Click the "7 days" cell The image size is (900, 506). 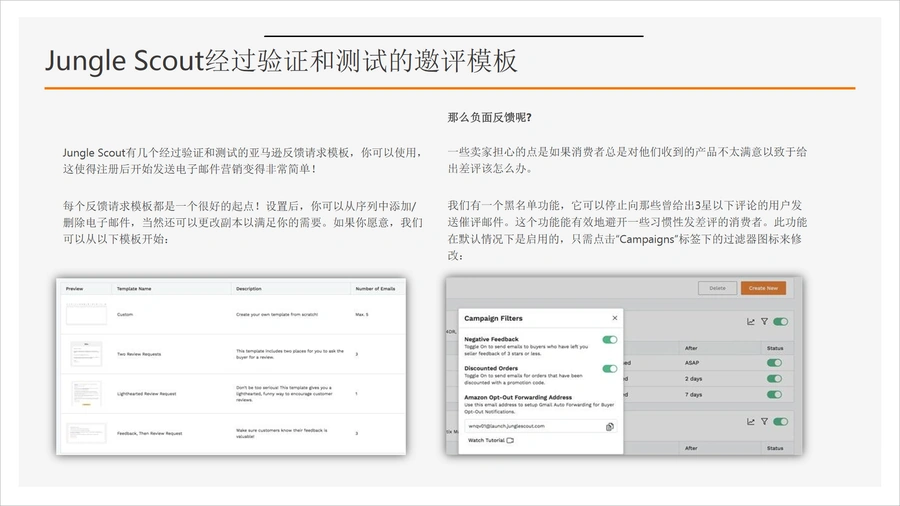pos(693,395)
